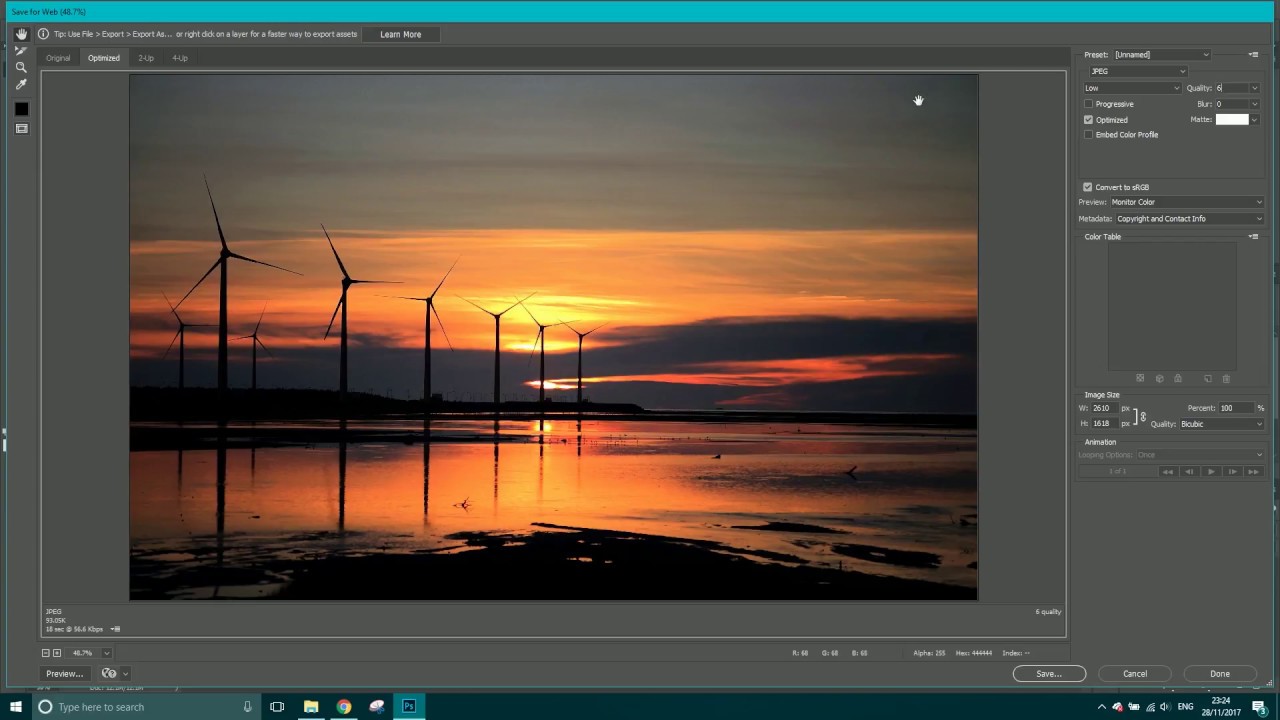This screenshot has width=1280, height=720.
Task: Open the Color Table panel menu icon
Action: coord(1253,237)
